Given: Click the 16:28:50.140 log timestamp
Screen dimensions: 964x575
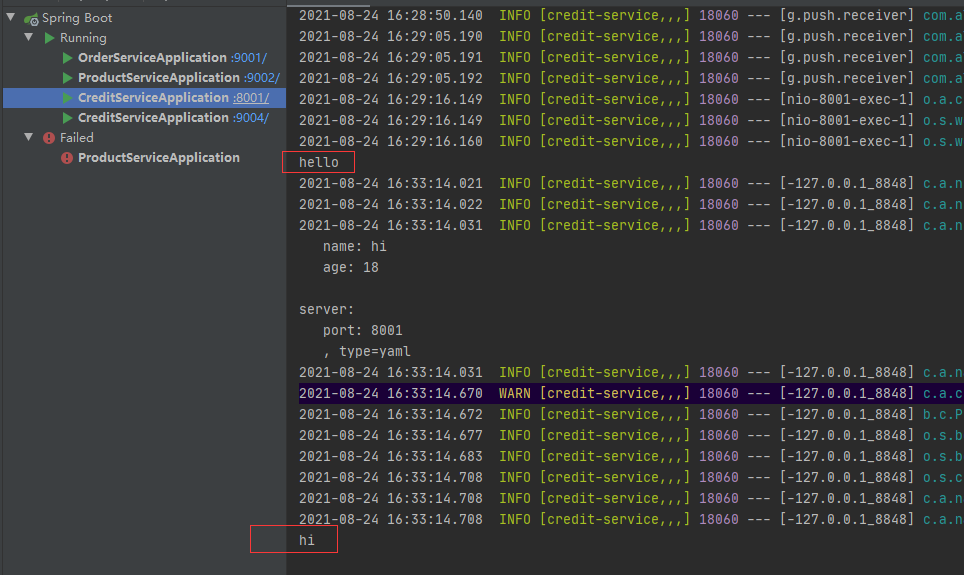Looking at the screenshot, I should point(390,15).
